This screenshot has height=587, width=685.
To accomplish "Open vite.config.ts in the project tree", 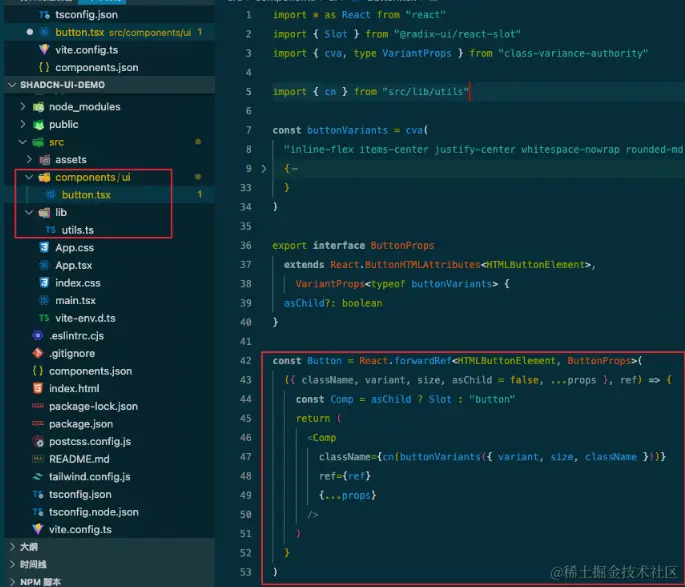I will click(80, 529).
